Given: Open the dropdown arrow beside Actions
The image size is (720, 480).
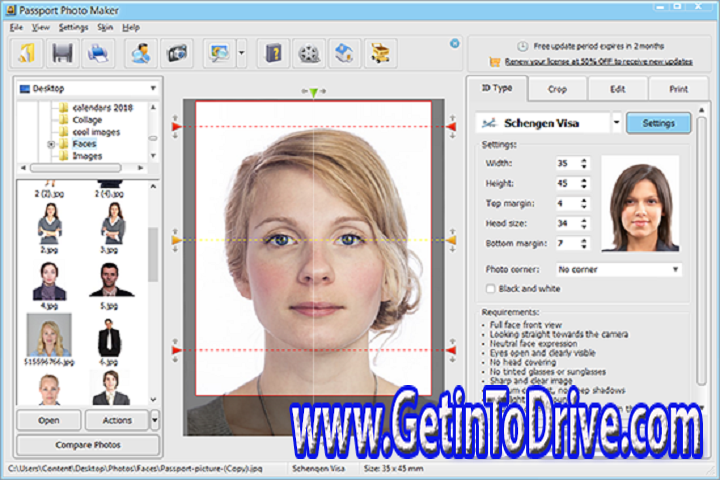Looking at the screenshot, I should click(155, 420).
